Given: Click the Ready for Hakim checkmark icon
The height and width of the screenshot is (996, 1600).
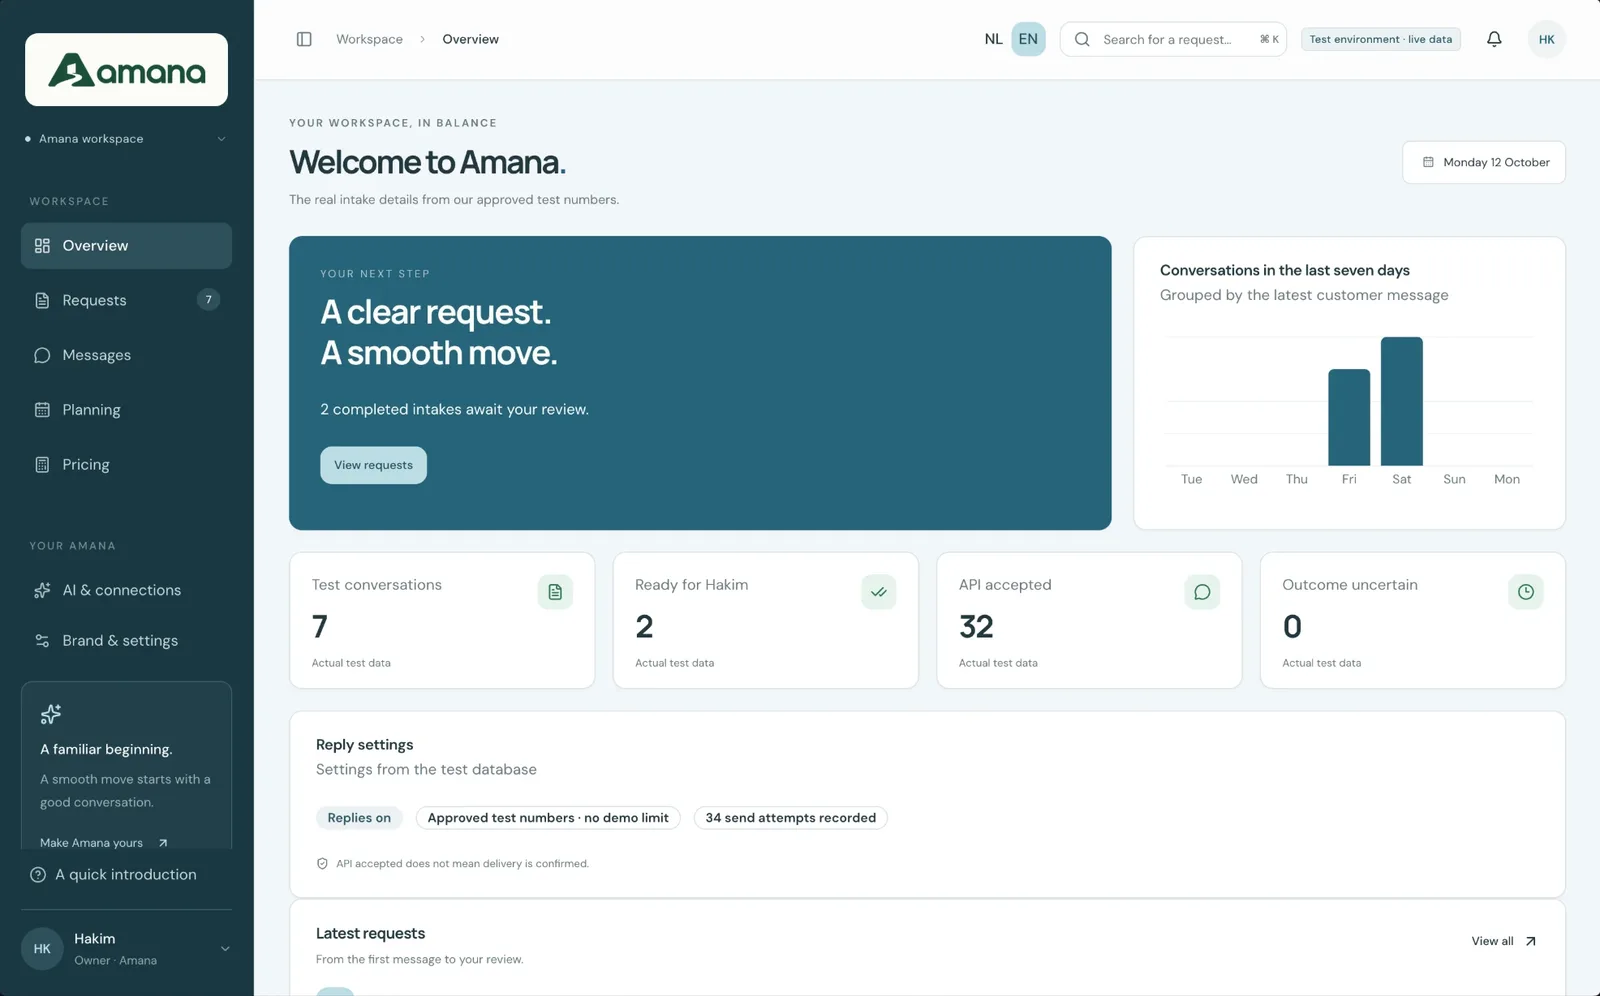Looking at the screenshot, I should (878, 592).
